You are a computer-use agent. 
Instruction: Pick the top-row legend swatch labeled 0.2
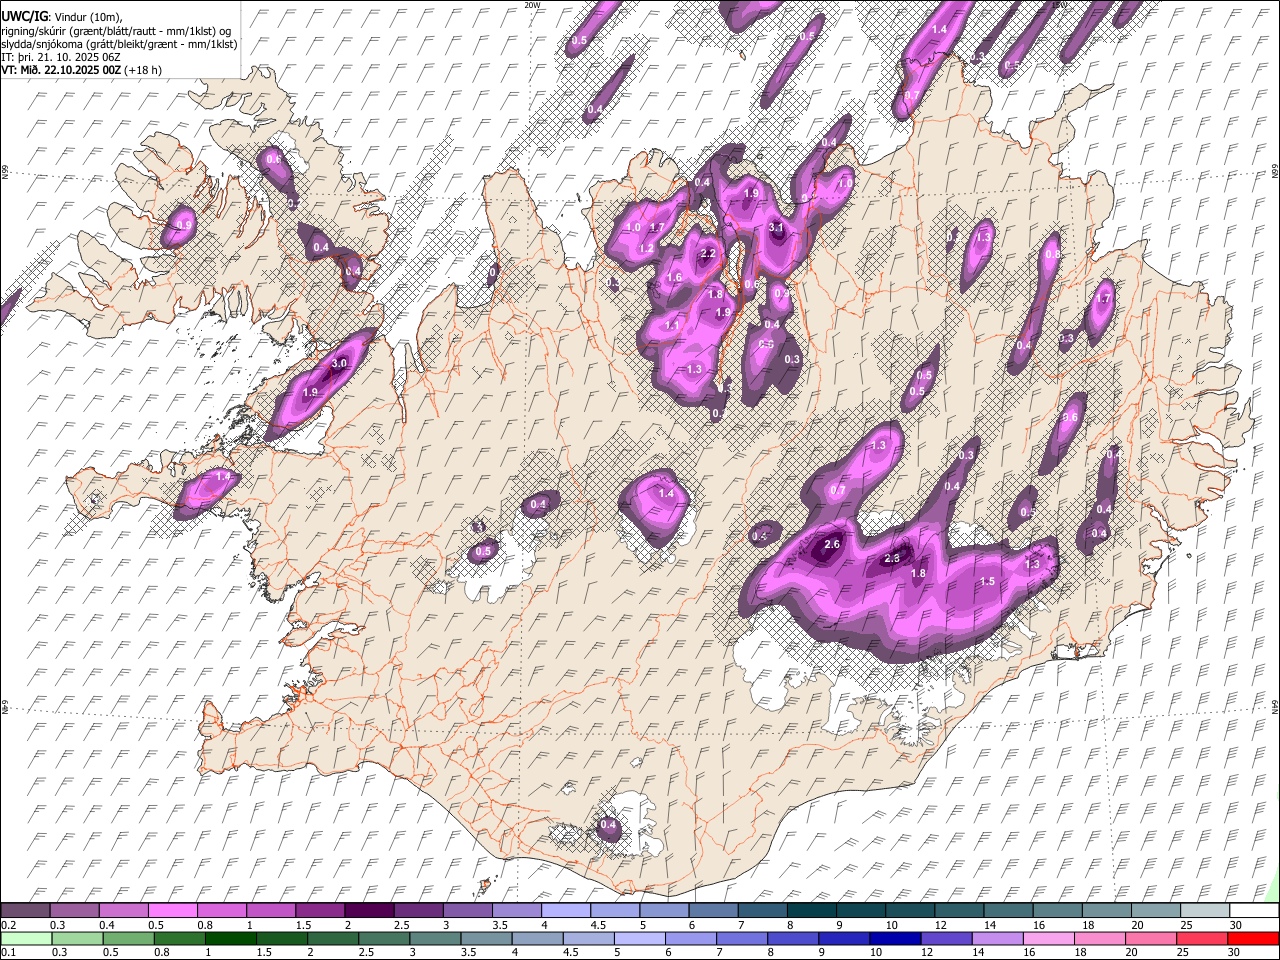pos(27,910)
